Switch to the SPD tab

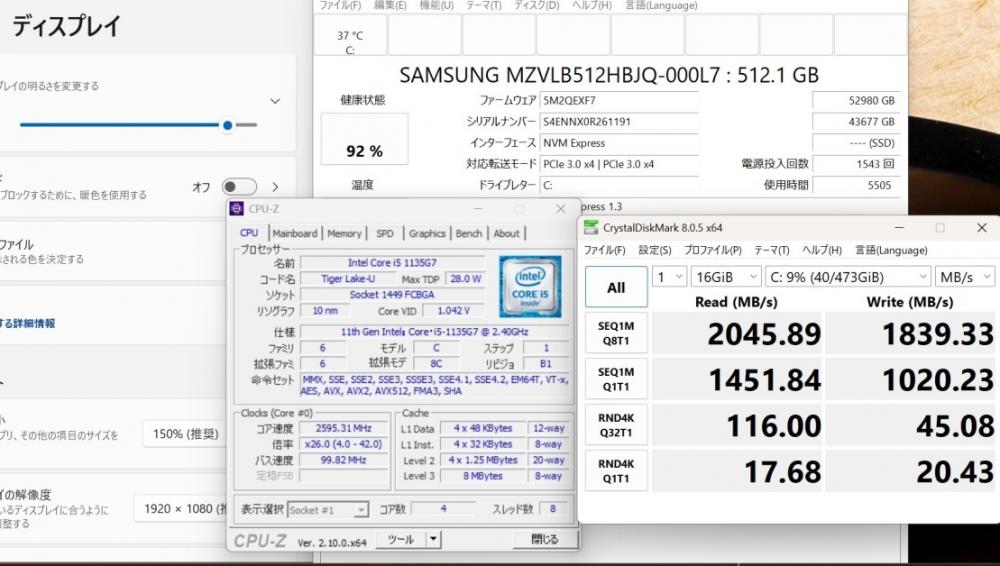[x=385, y=234]
